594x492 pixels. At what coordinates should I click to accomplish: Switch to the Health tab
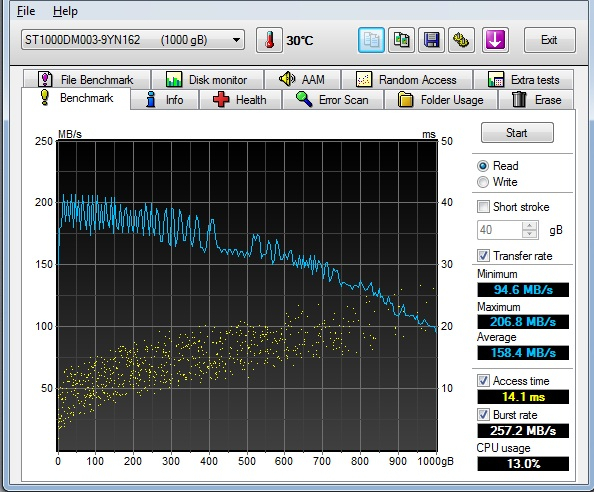coord(241,100)
